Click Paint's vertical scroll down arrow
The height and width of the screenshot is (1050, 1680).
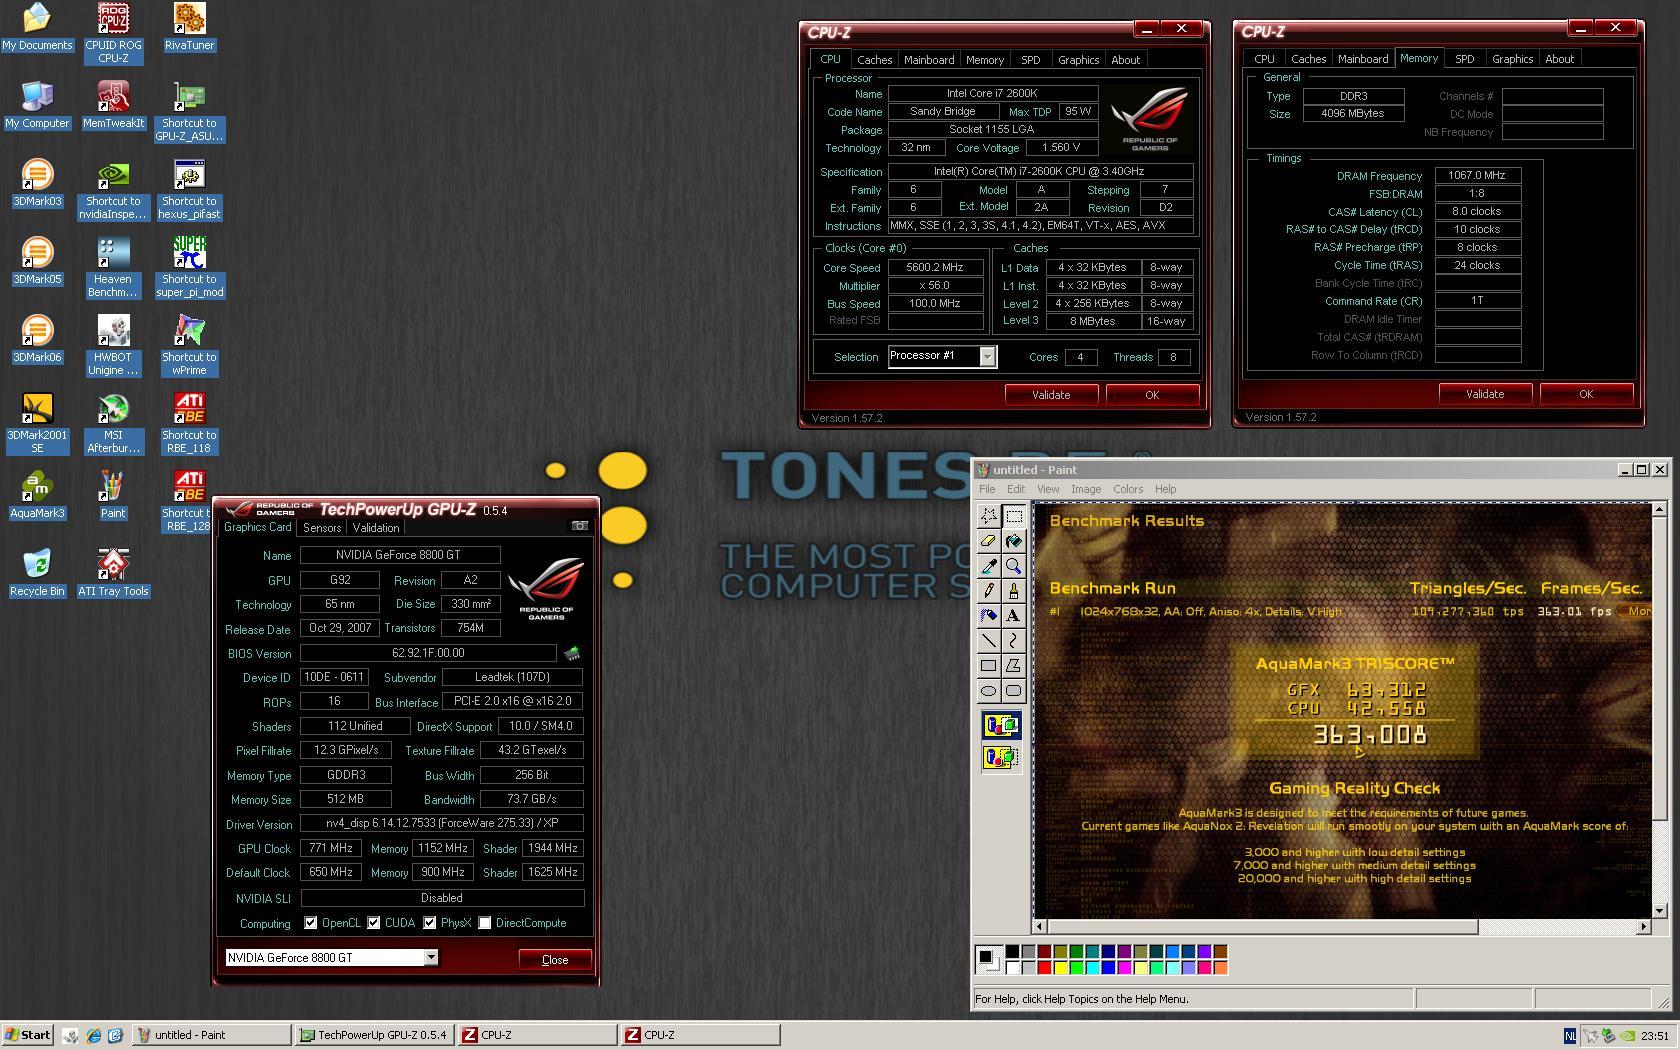click(x=1661, y=911)
